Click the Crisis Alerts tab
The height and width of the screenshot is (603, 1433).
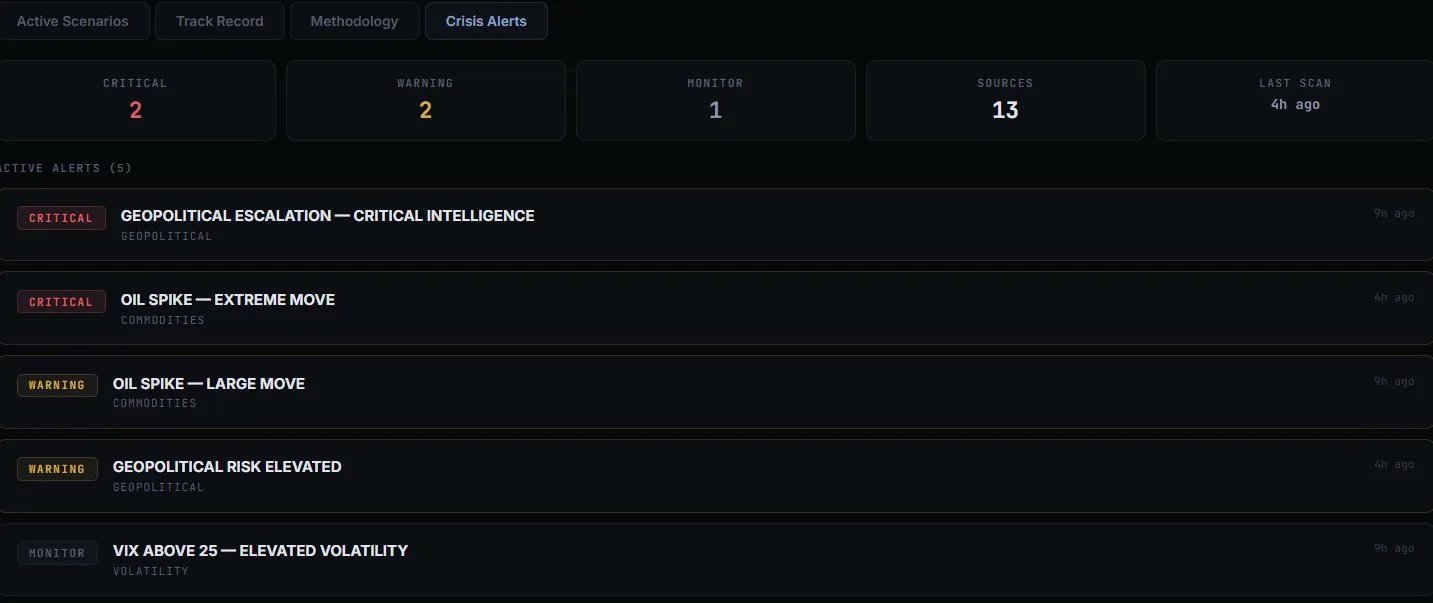coord(486,21)
